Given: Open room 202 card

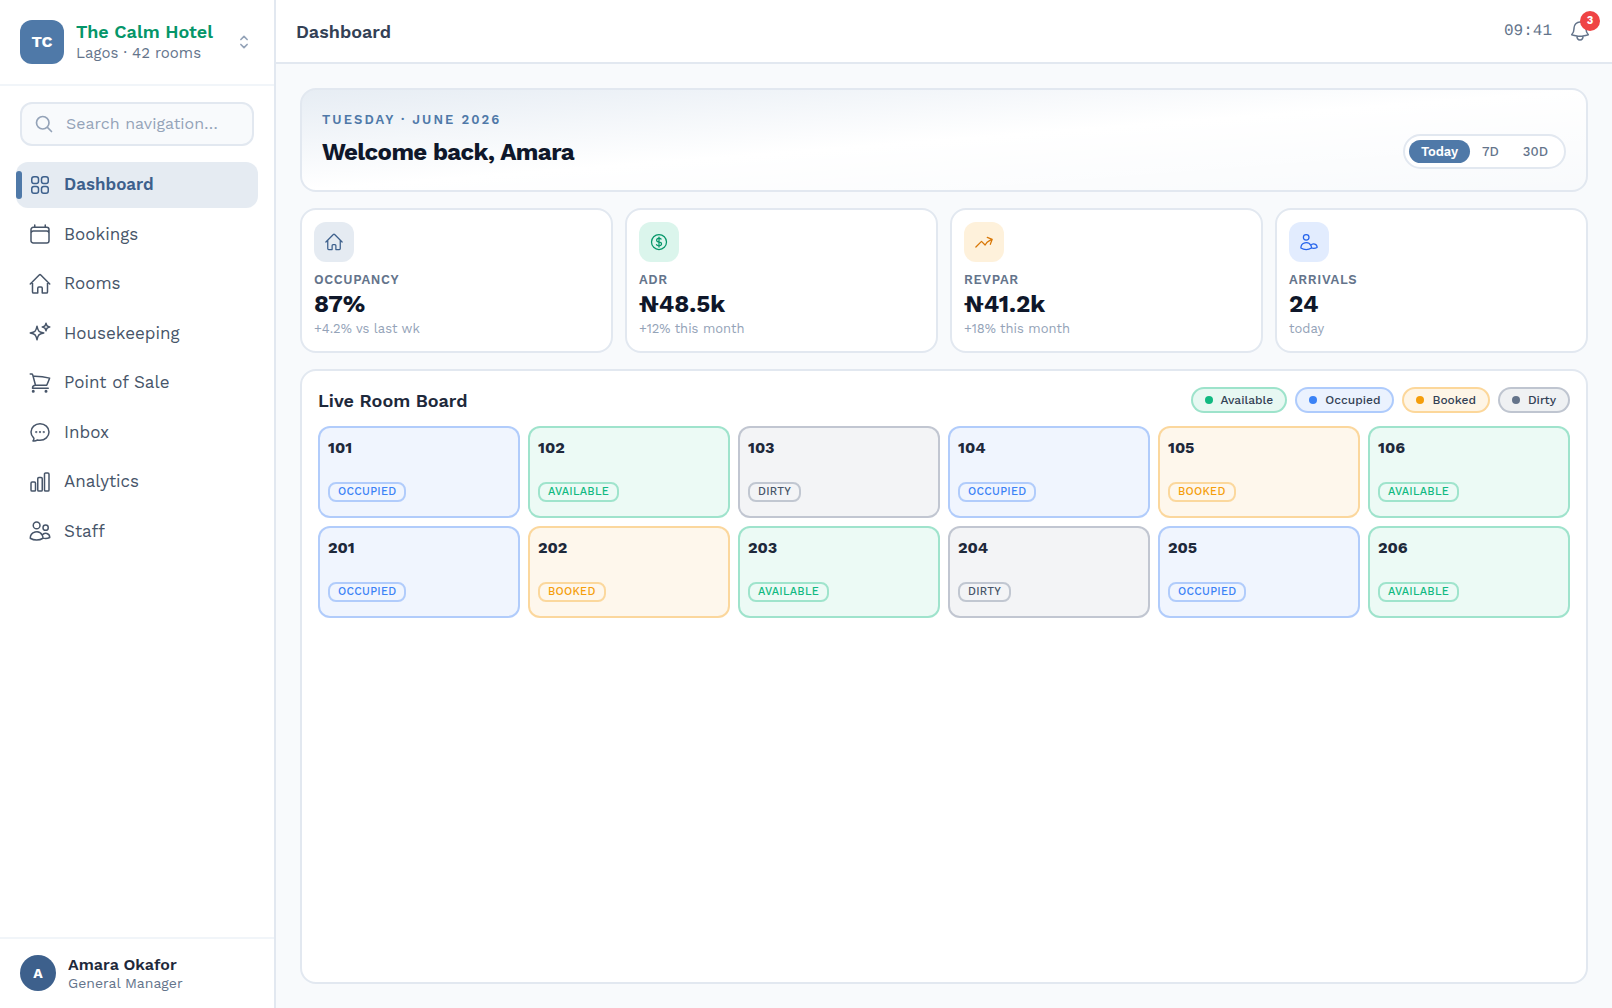Looking at the screenshot, I should pos(629,572).
